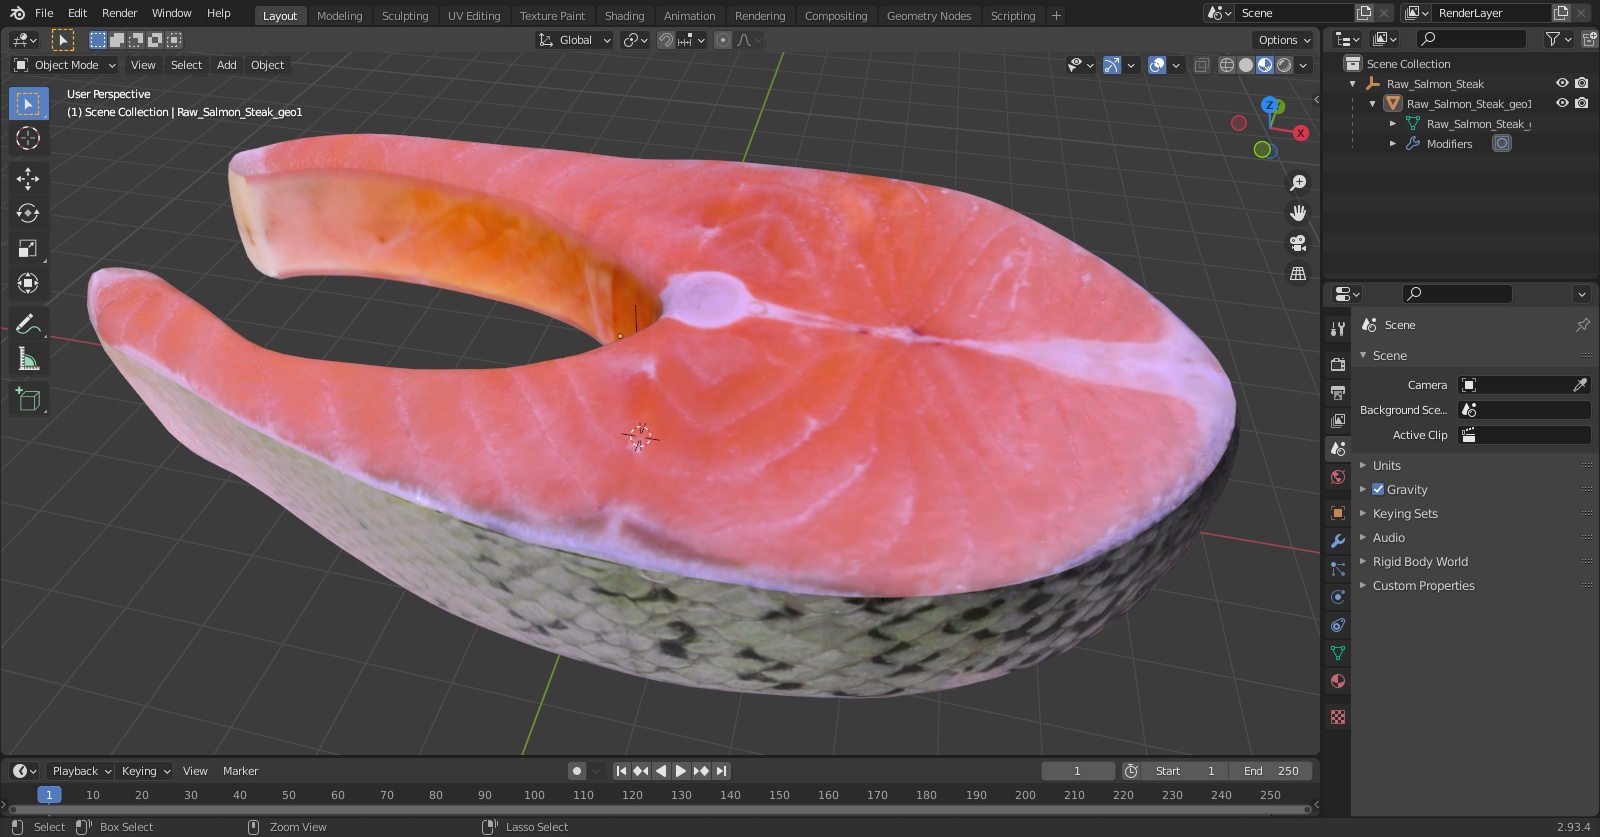Switch to the Shading workspace tab
This screenshot has height=837, width=1600.
point(624,16)
